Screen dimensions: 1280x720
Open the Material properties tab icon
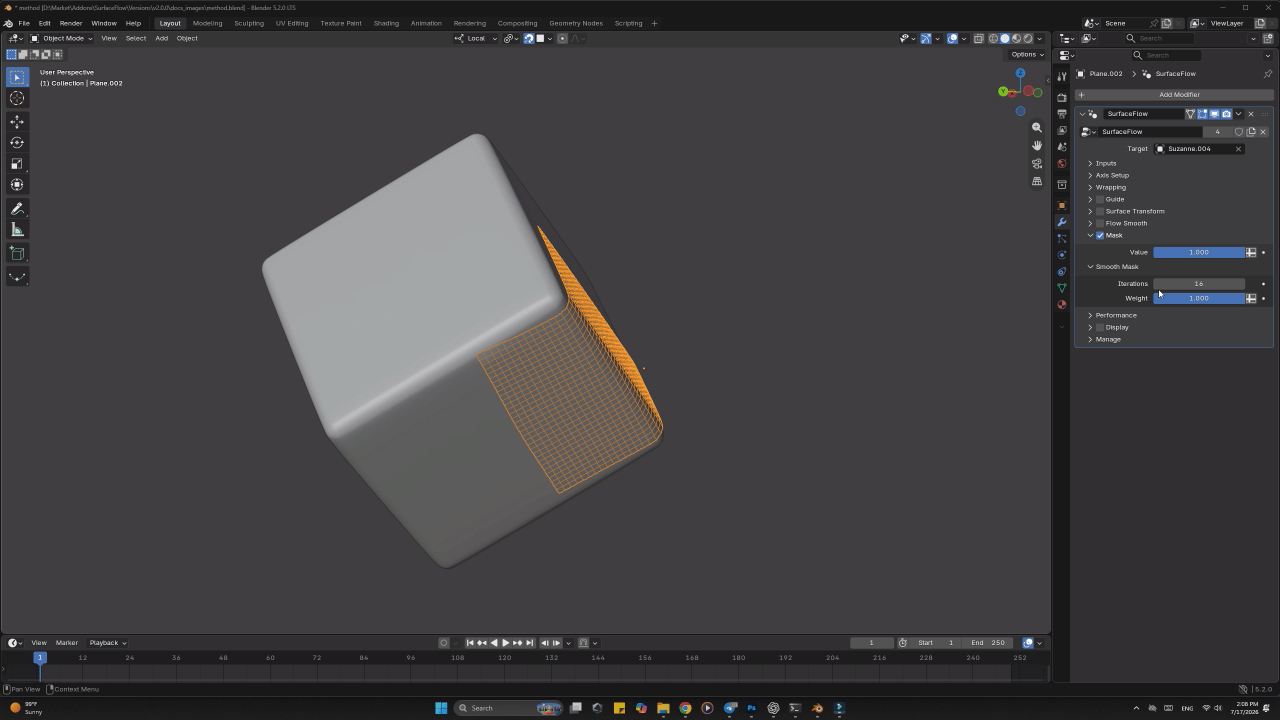pos(1062,304)
